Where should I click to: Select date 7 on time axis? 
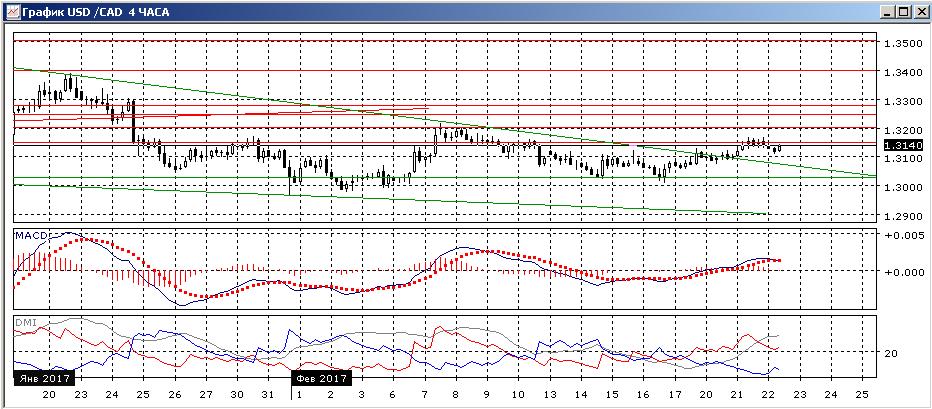pyautogui.click(x=424, y=394)
